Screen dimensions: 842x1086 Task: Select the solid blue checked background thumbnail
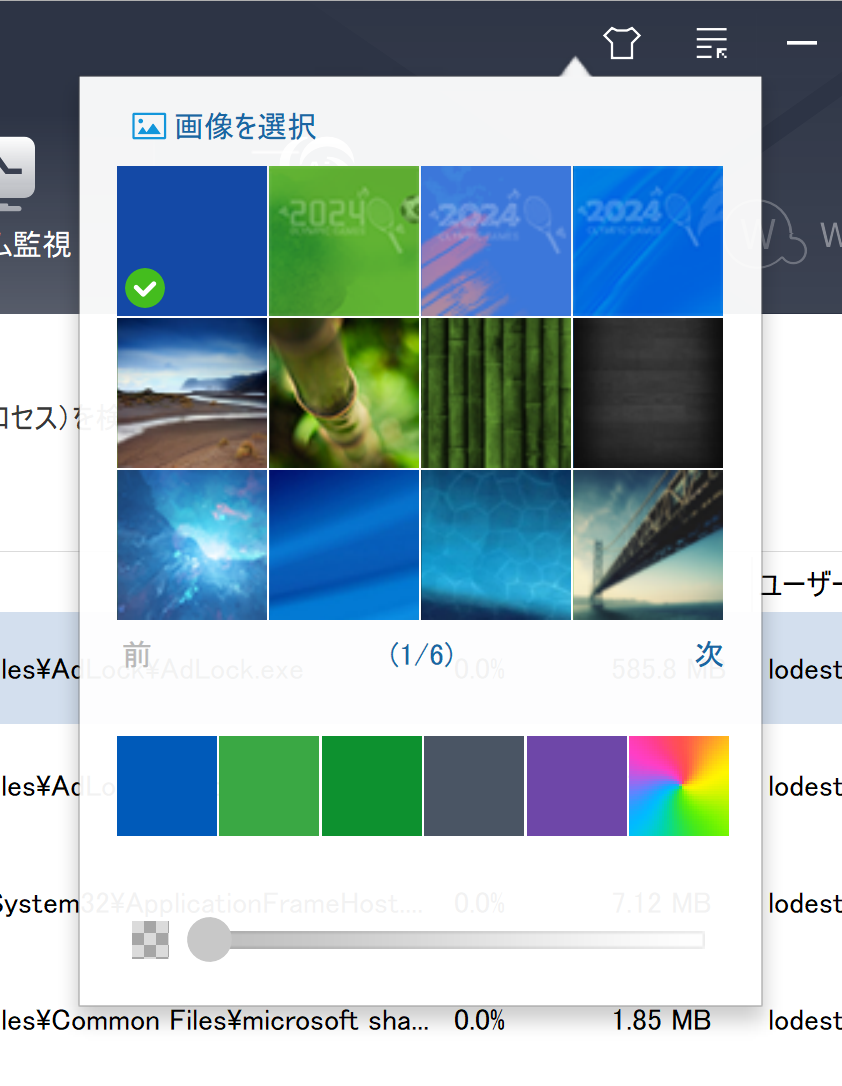tap(192, 240)
